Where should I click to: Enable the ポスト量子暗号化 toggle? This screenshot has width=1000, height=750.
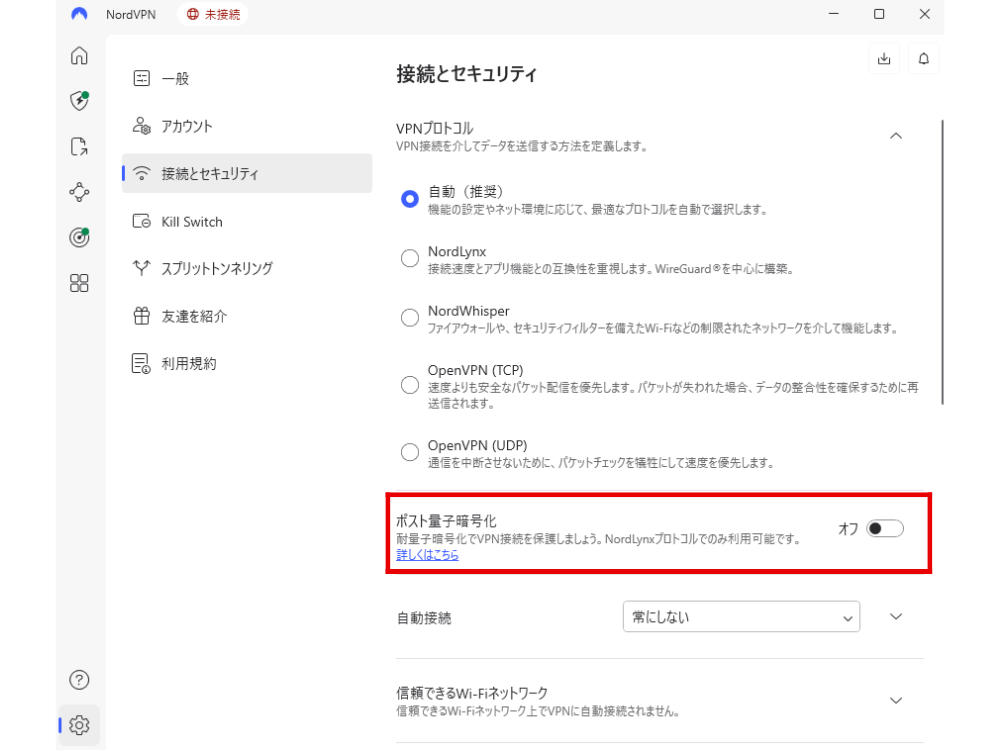tap(885, 529)
